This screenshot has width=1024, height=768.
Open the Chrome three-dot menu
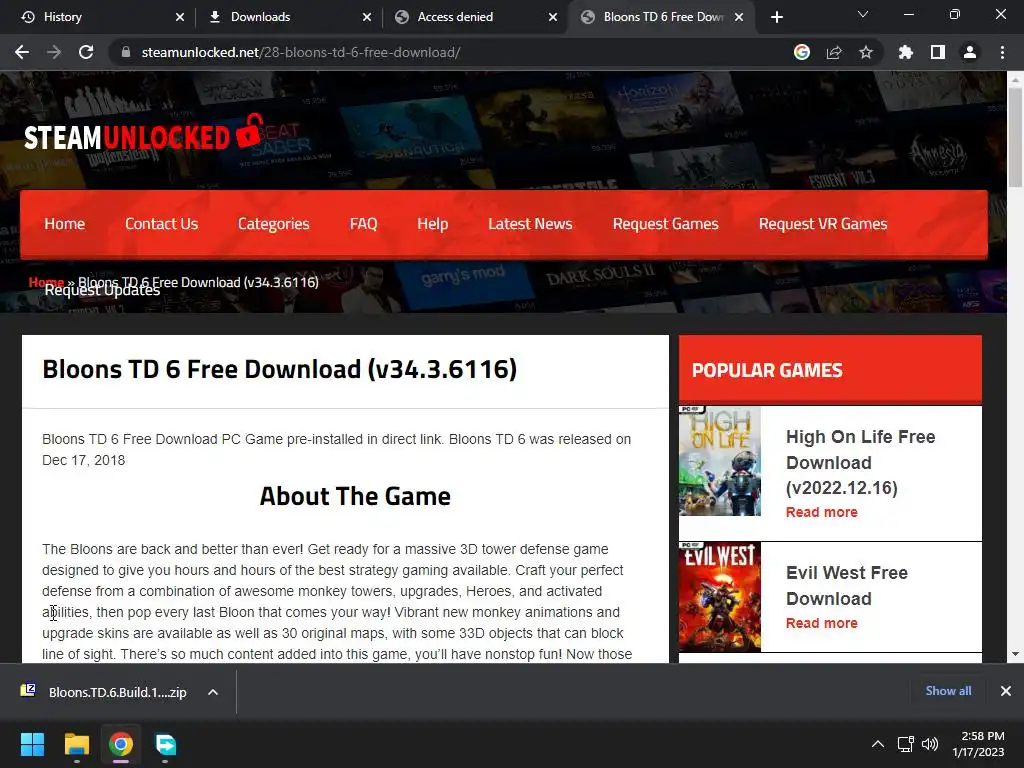[1002, 52]
